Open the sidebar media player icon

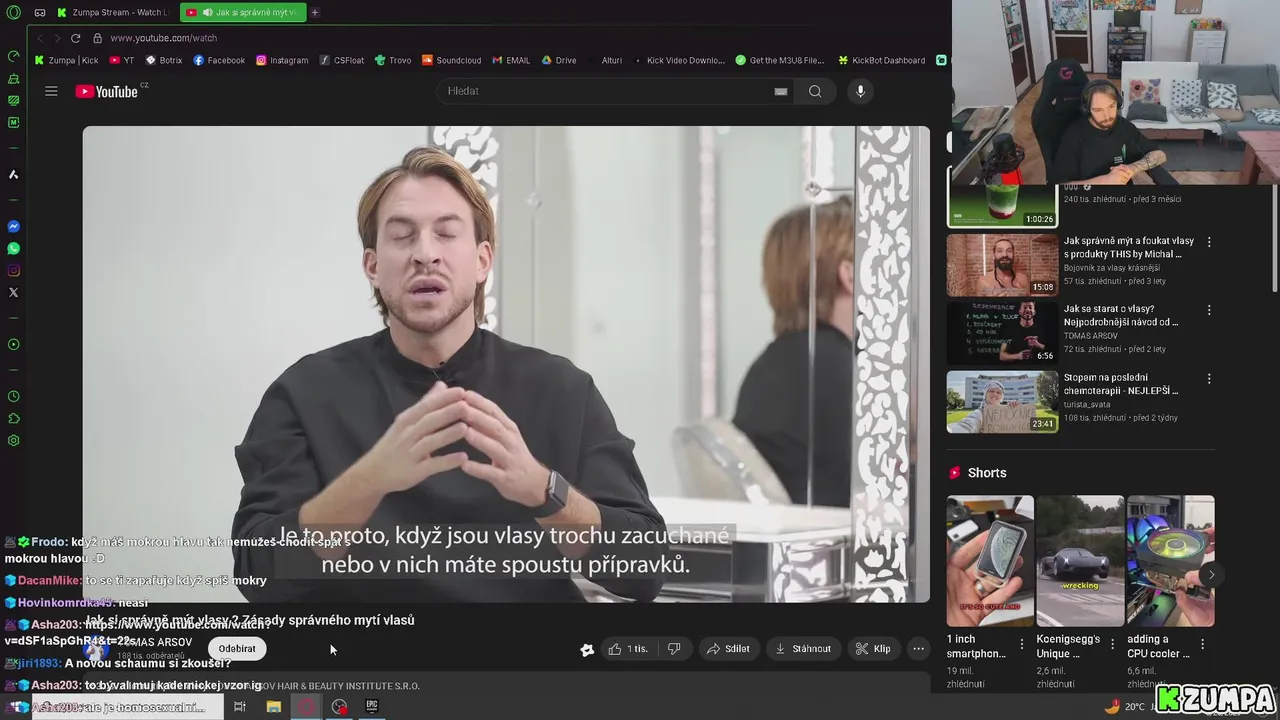coord(13,344)
